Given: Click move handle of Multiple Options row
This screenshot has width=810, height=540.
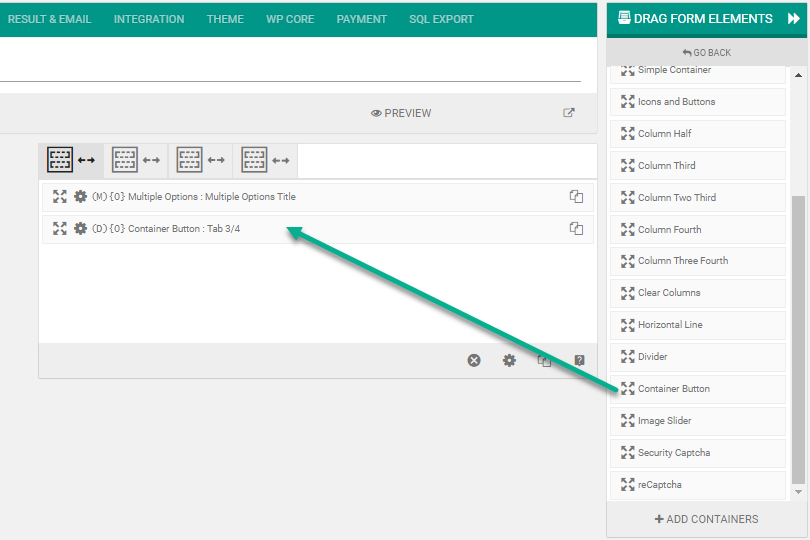Looking at the screenshot, I should click(x=60, y=197).
